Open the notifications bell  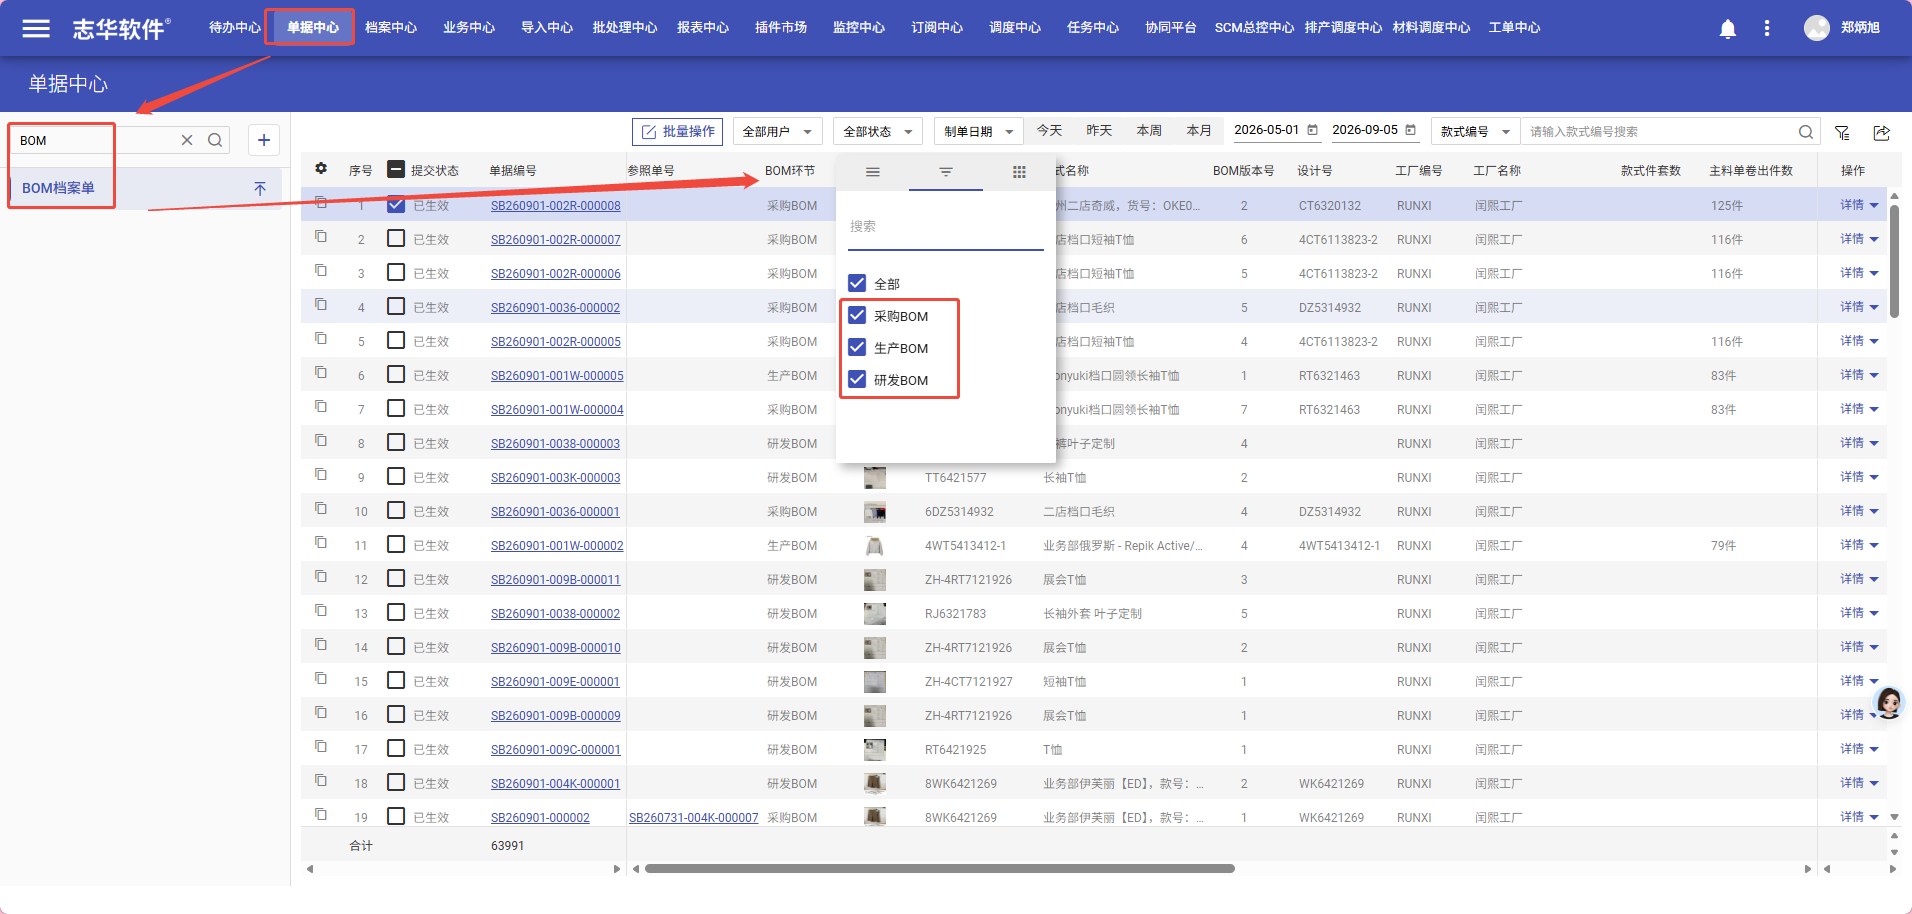tap(1727, 29)
